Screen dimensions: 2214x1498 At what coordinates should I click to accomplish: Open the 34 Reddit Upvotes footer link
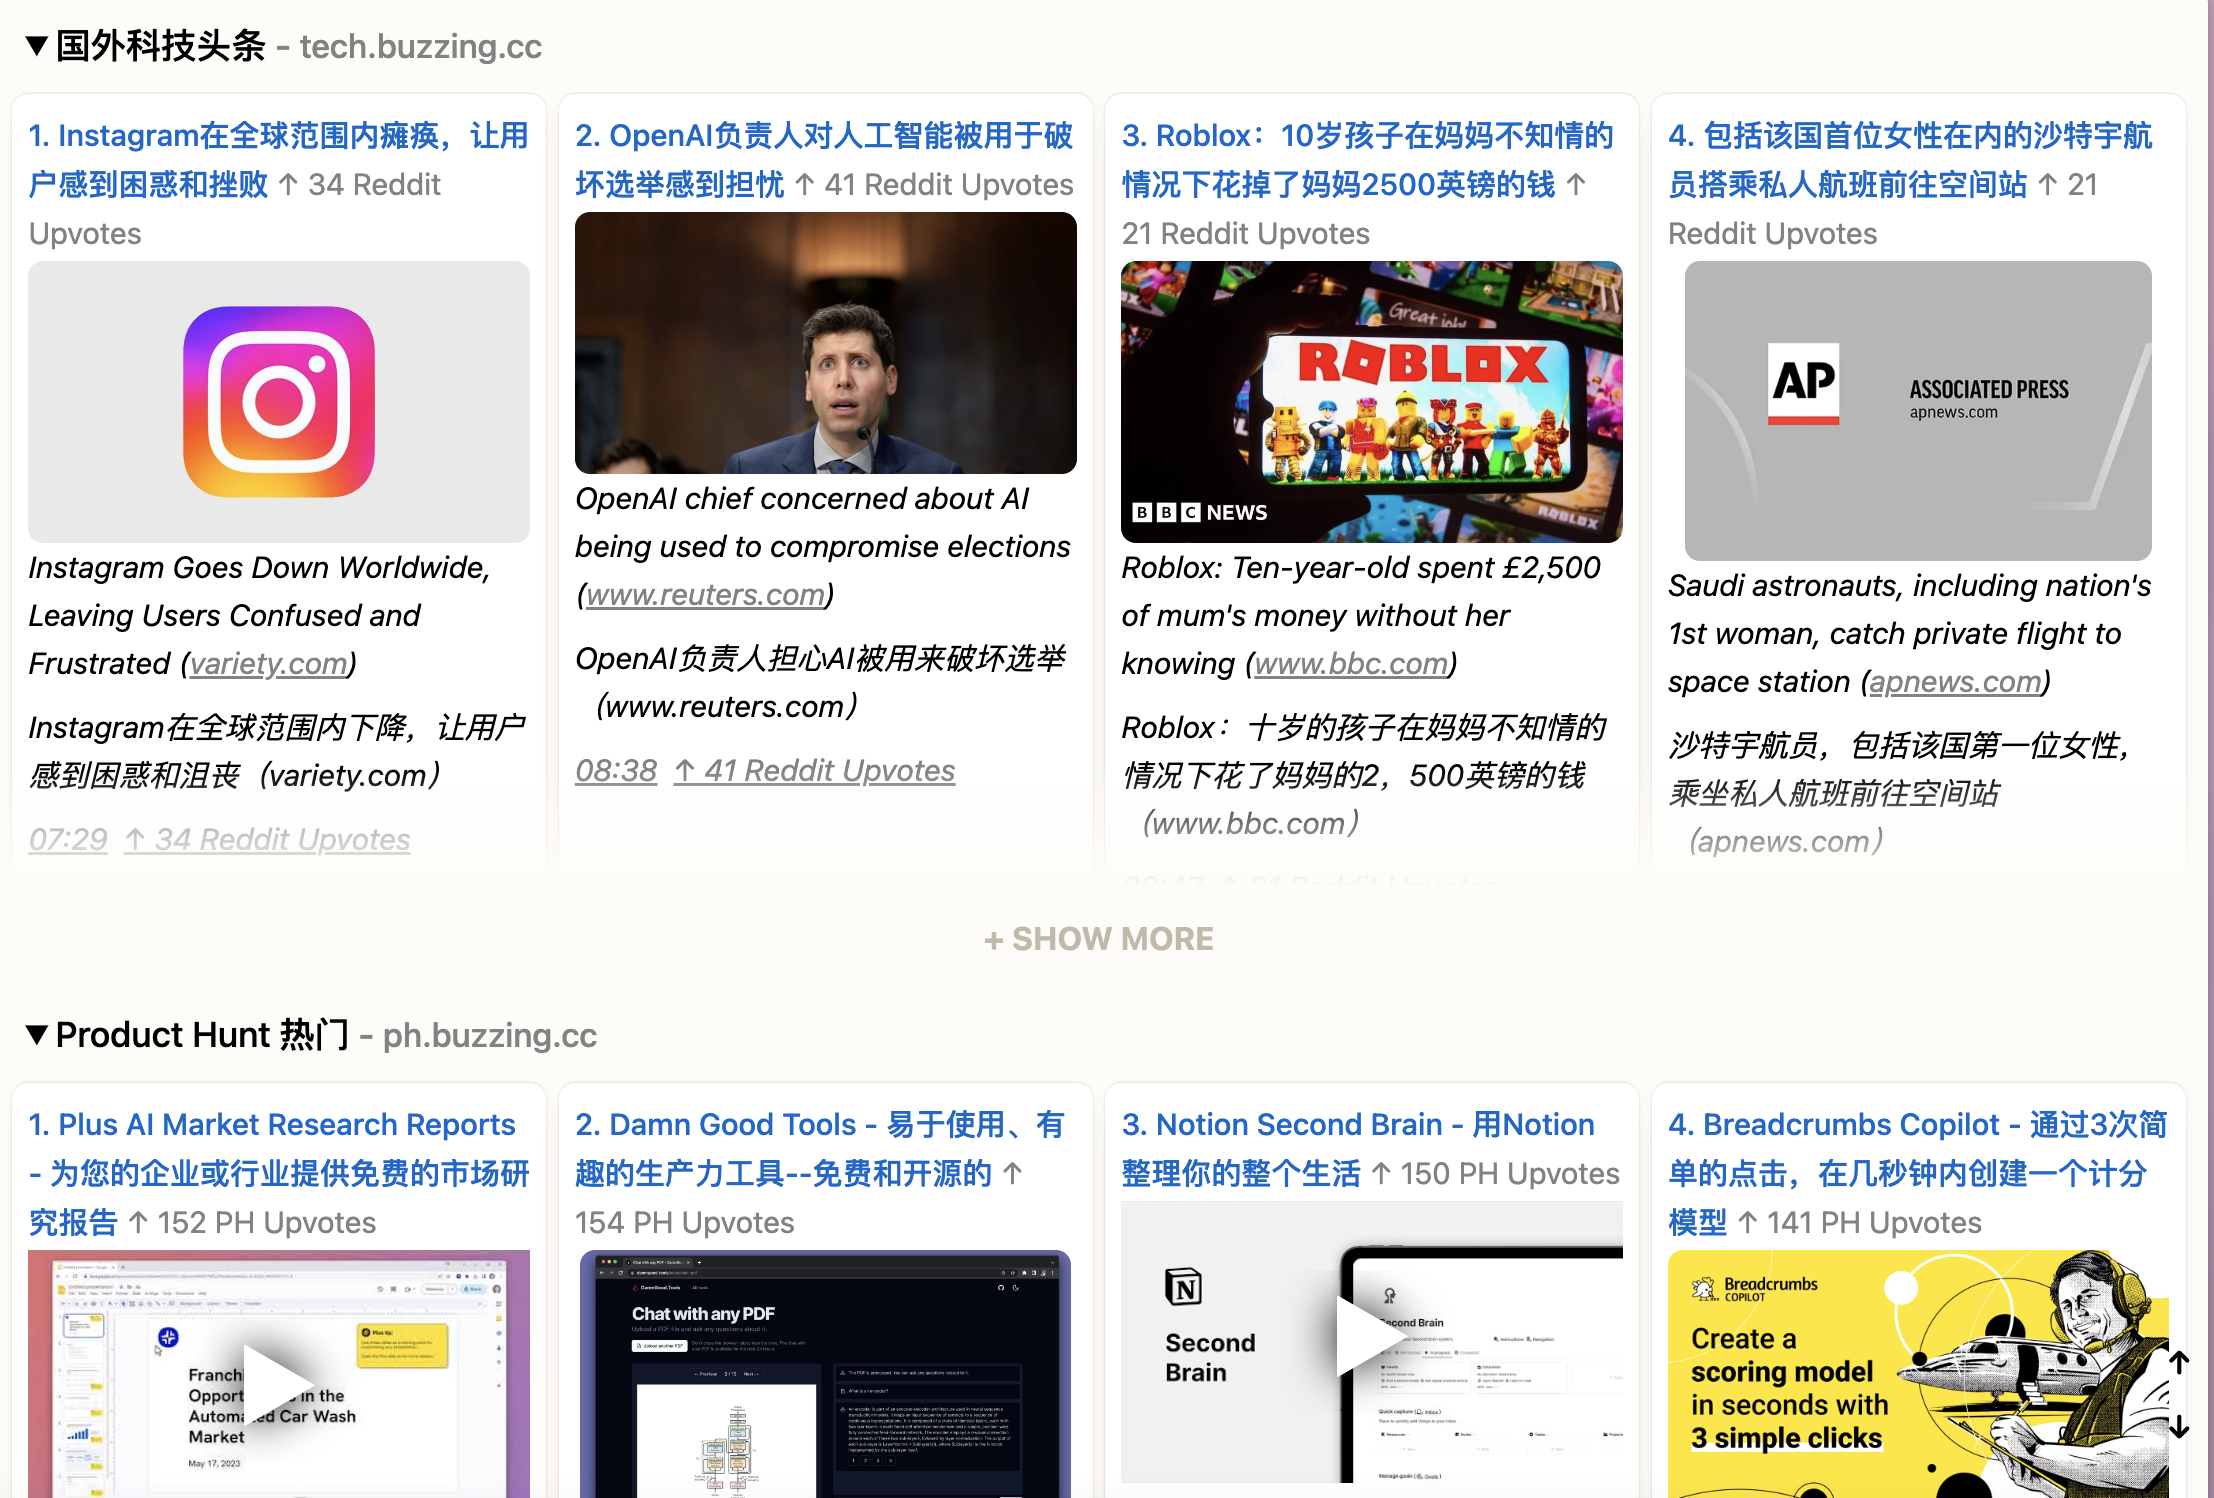pos(267,839)
